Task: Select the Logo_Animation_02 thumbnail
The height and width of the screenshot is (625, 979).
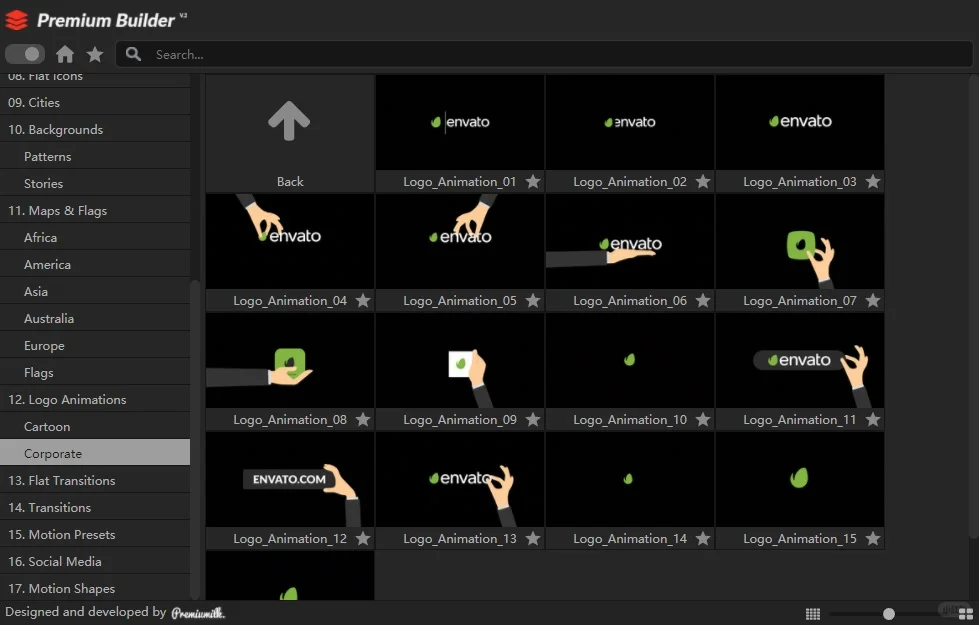Action: coord(630,122)
